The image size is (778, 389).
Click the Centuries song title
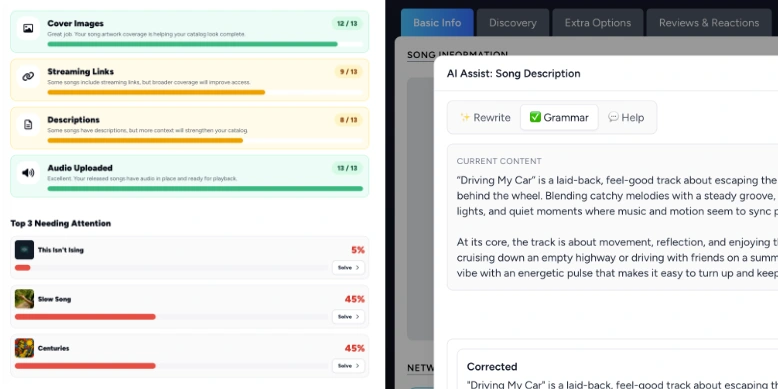[x=54, y=348]
